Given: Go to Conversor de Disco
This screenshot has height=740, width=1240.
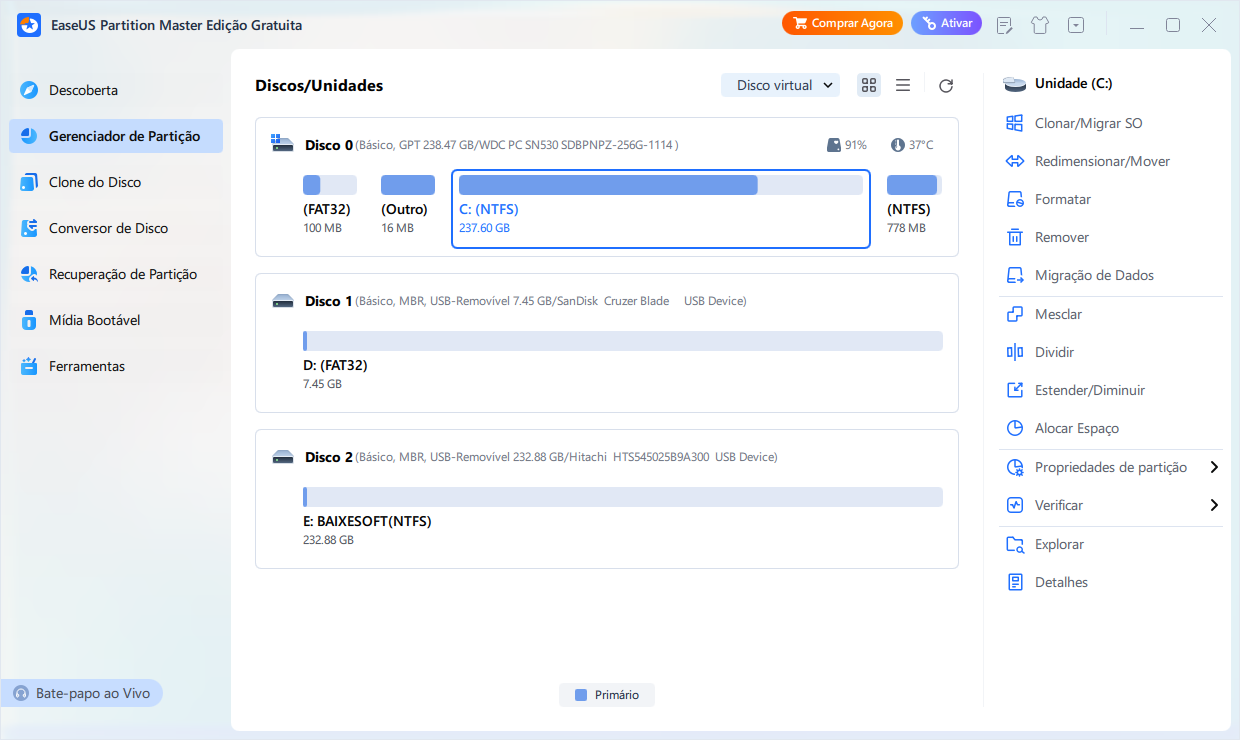Looking at the screenshot, I should click(115, 228).
